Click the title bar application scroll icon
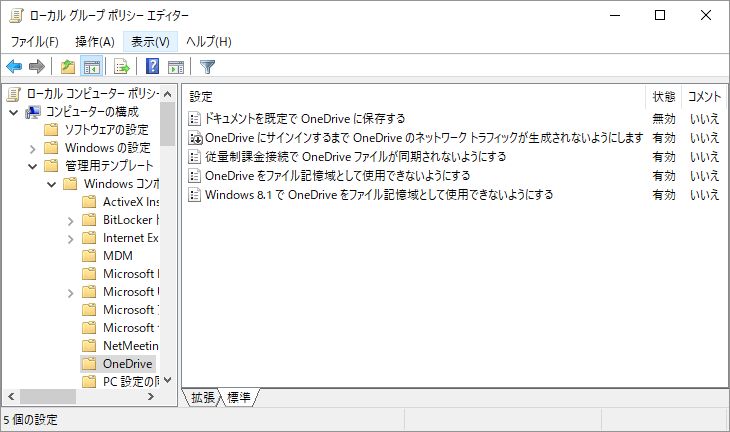 coord(16,15)
